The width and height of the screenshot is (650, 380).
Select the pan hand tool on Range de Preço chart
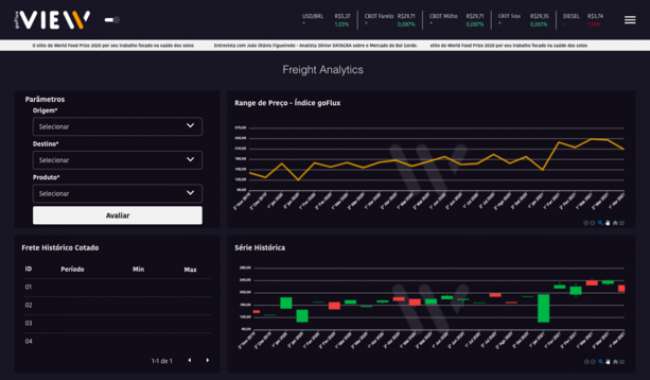(x=608, y=223)
